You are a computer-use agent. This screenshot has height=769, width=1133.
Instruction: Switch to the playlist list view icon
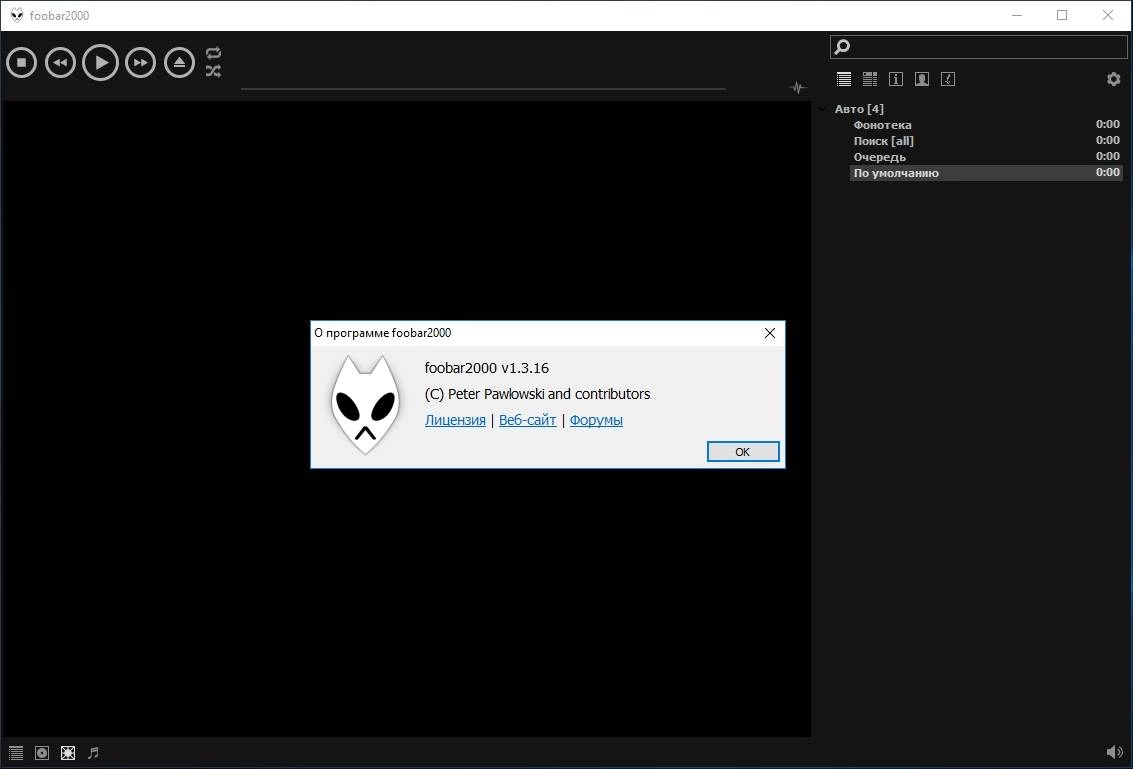click(x=844, y=79)
